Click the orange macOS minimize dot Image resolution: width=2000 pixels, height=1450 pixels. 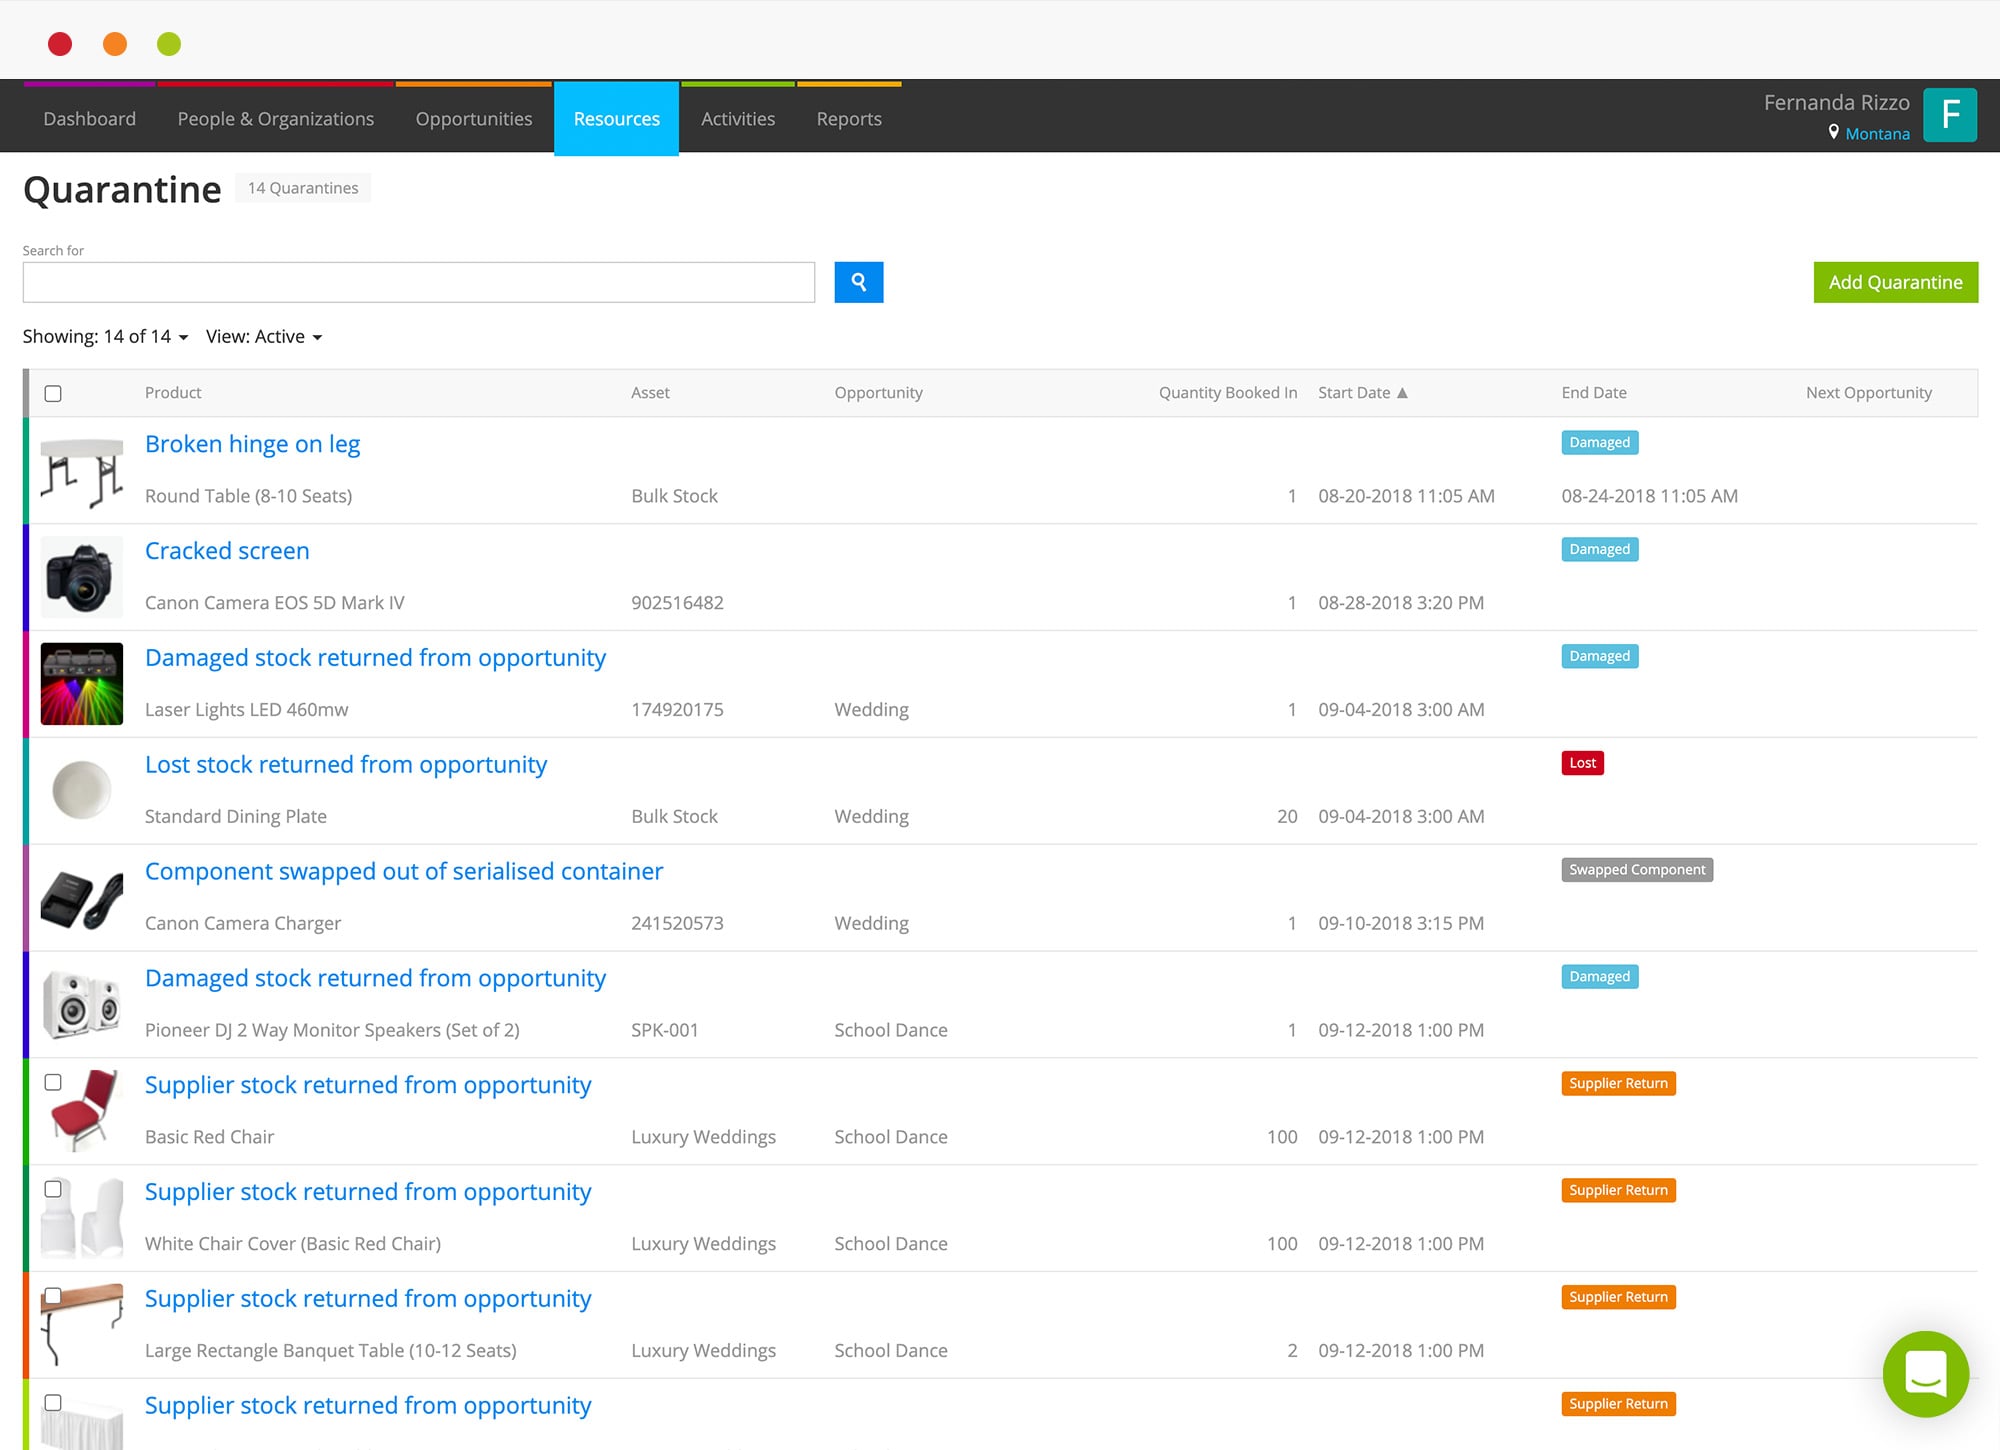(x=115, y=44)
